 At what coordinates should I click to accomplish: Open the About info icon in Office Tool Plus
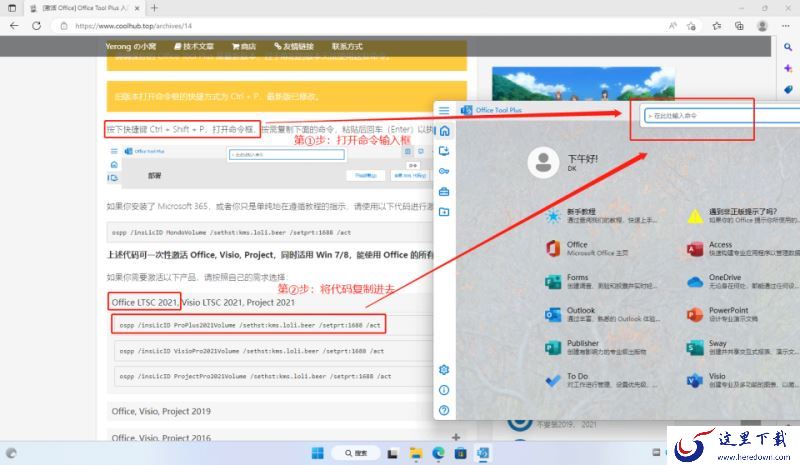(x=444, y=390)
